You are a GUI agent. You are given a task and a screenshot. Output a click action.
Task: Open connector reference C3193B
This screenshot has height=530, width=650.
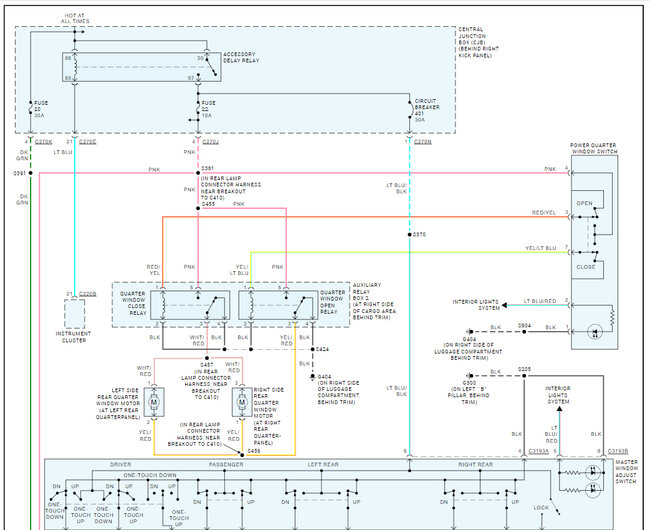click(618, 451)
